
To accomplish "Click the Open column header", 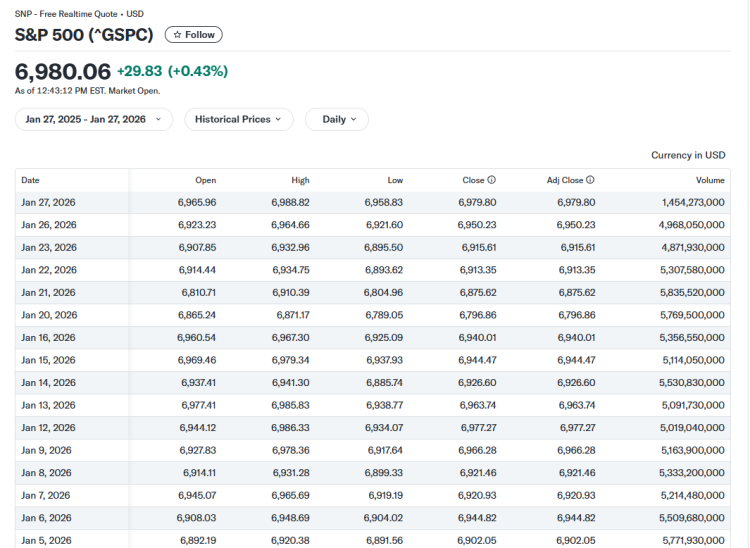I will (x=205, y=180).
